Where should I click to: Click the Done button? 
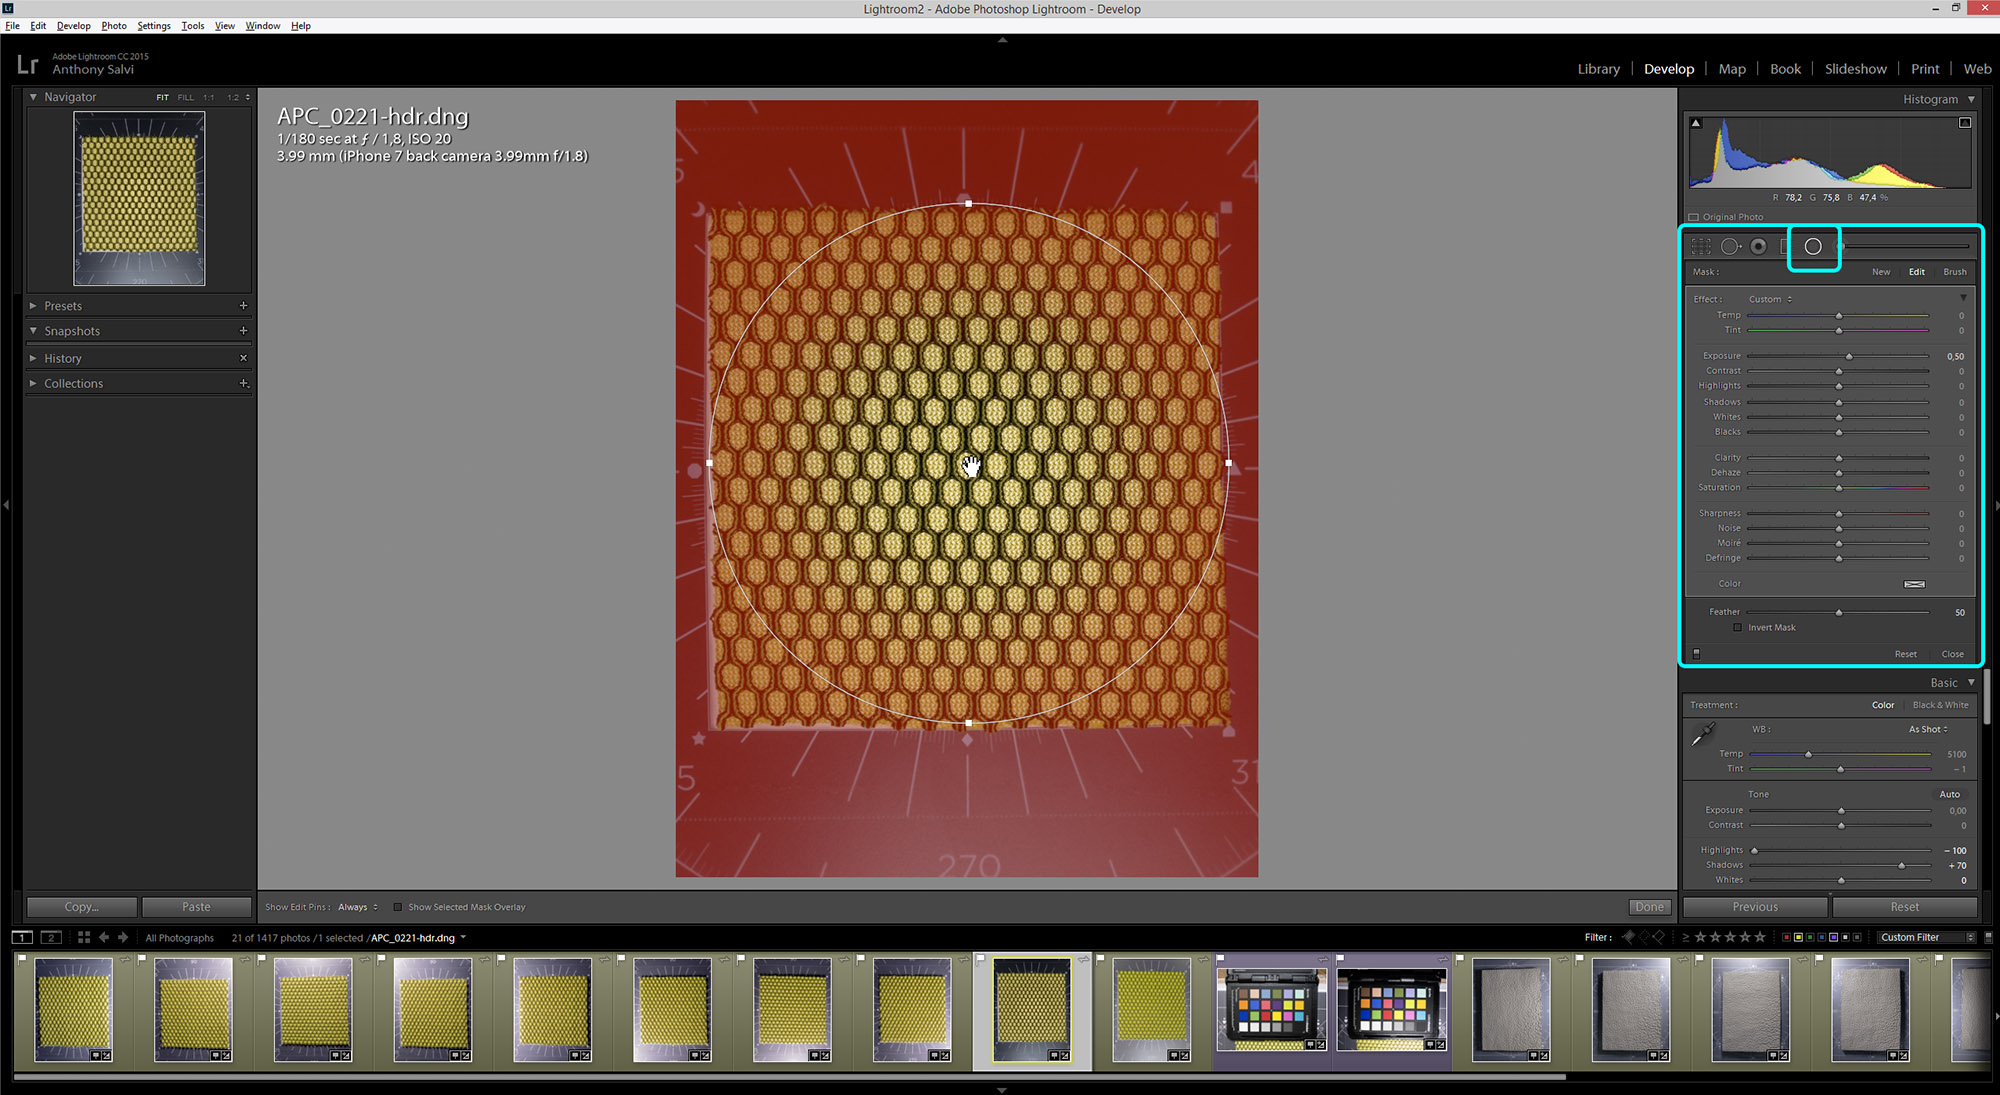click(x=1649, y=907)
